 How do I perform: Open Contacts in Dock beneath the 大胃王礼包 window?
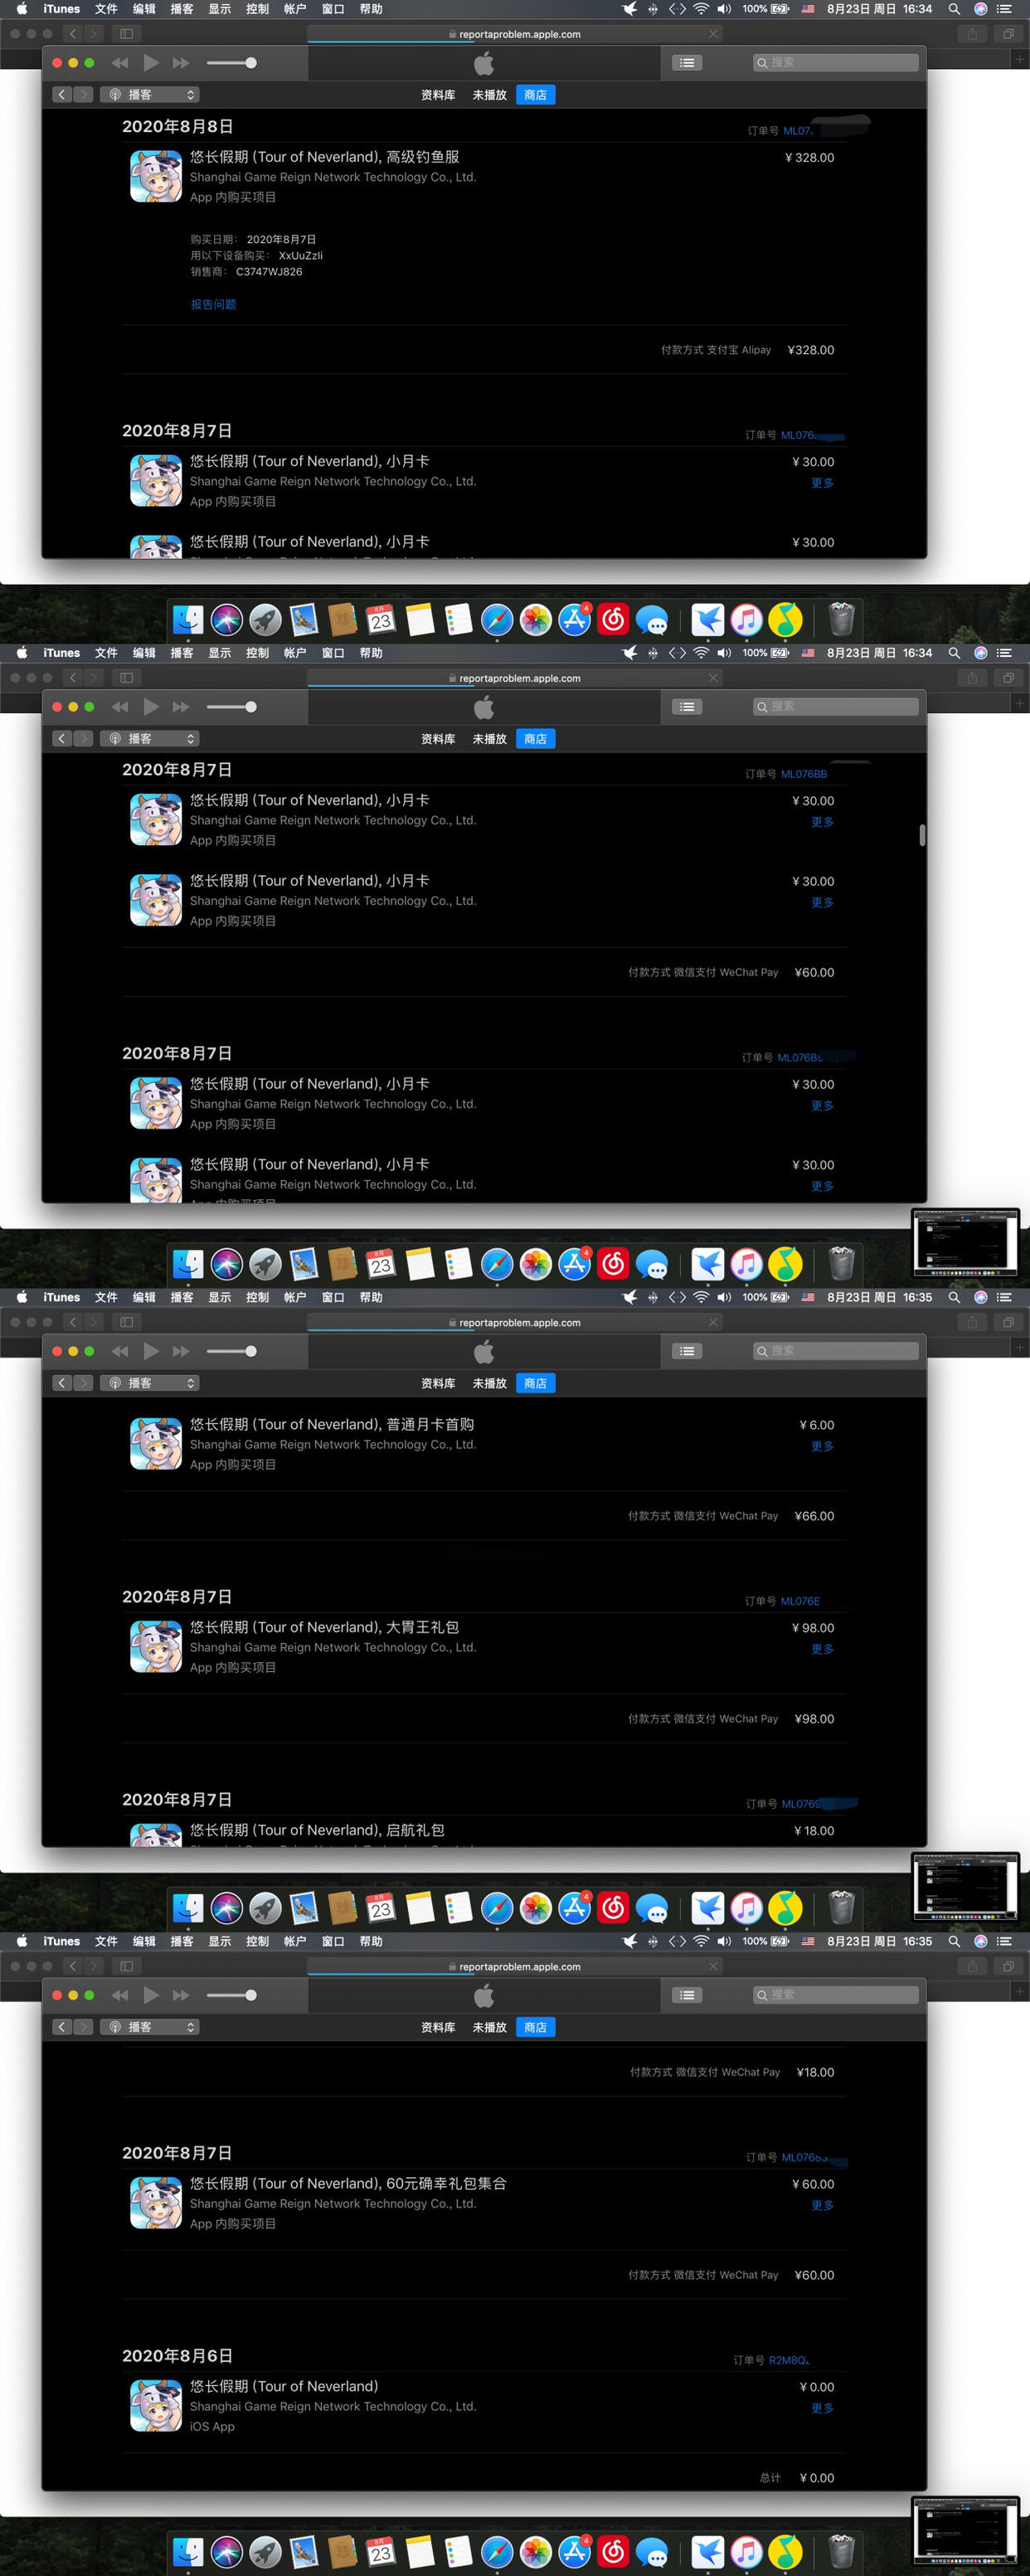pos(342,1908)
